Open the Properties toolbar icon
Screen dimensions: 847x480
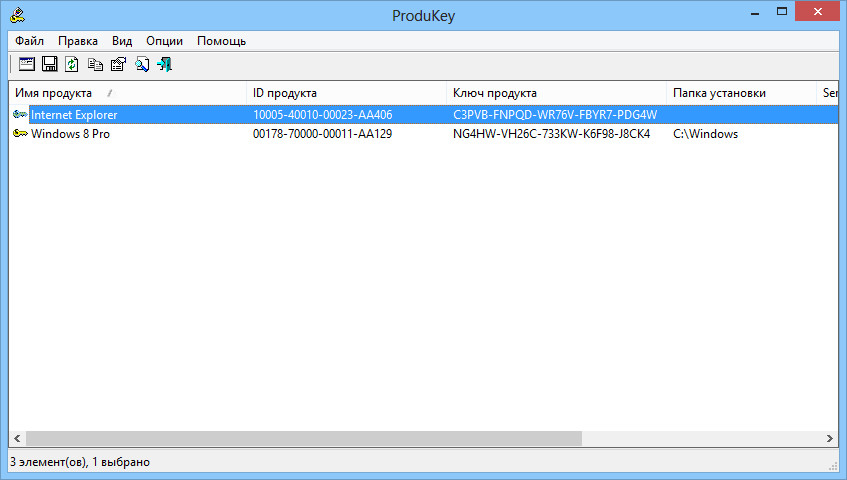pos(118,64)
